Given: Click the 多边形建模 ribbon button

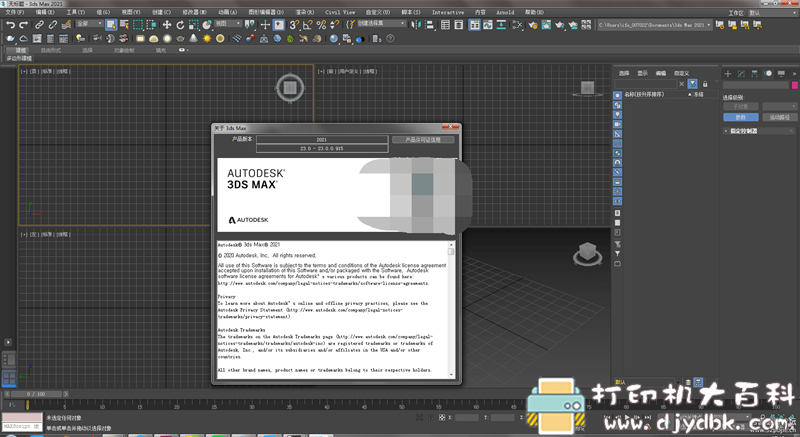Looking at the screenshot, I should click(19, 59).
